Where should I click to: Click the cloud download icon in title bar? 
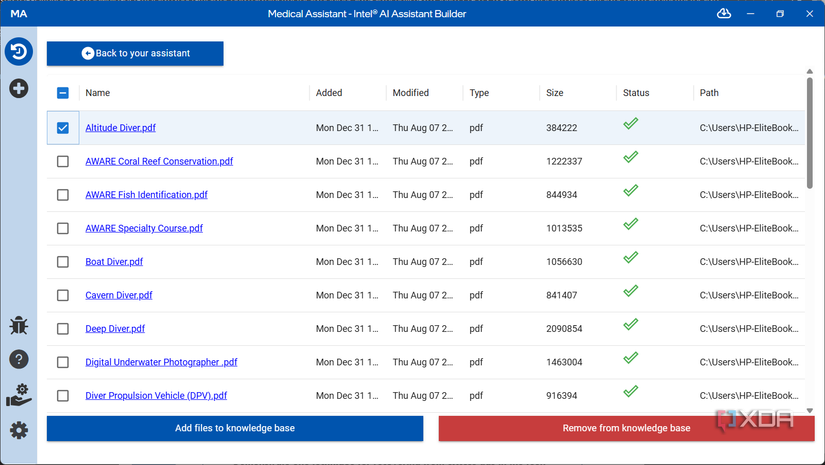[724, 14]
